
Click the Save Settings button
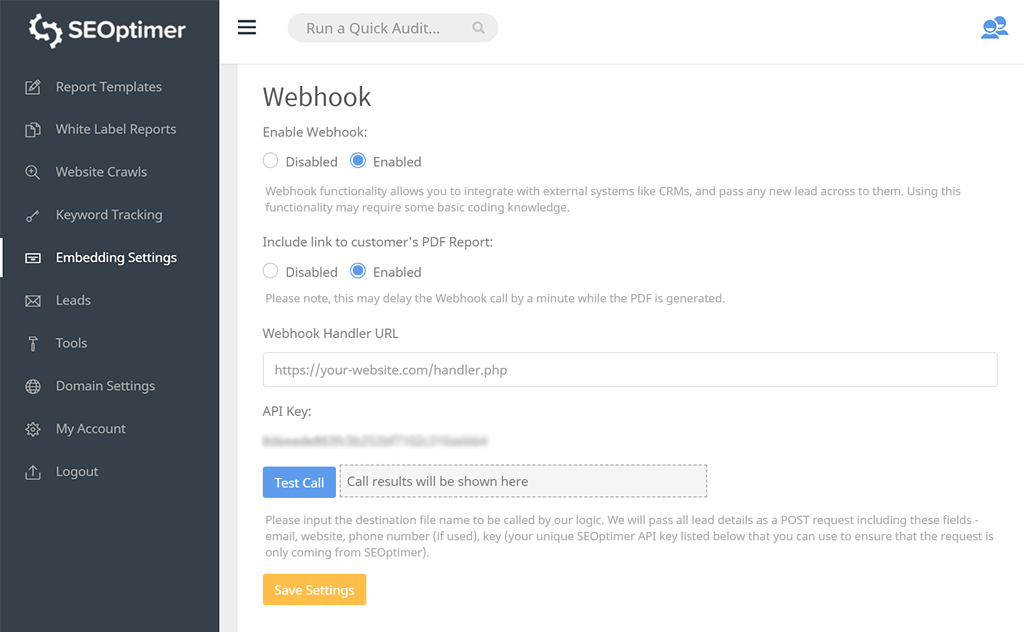pyautogui.click(x=314, y=590)
